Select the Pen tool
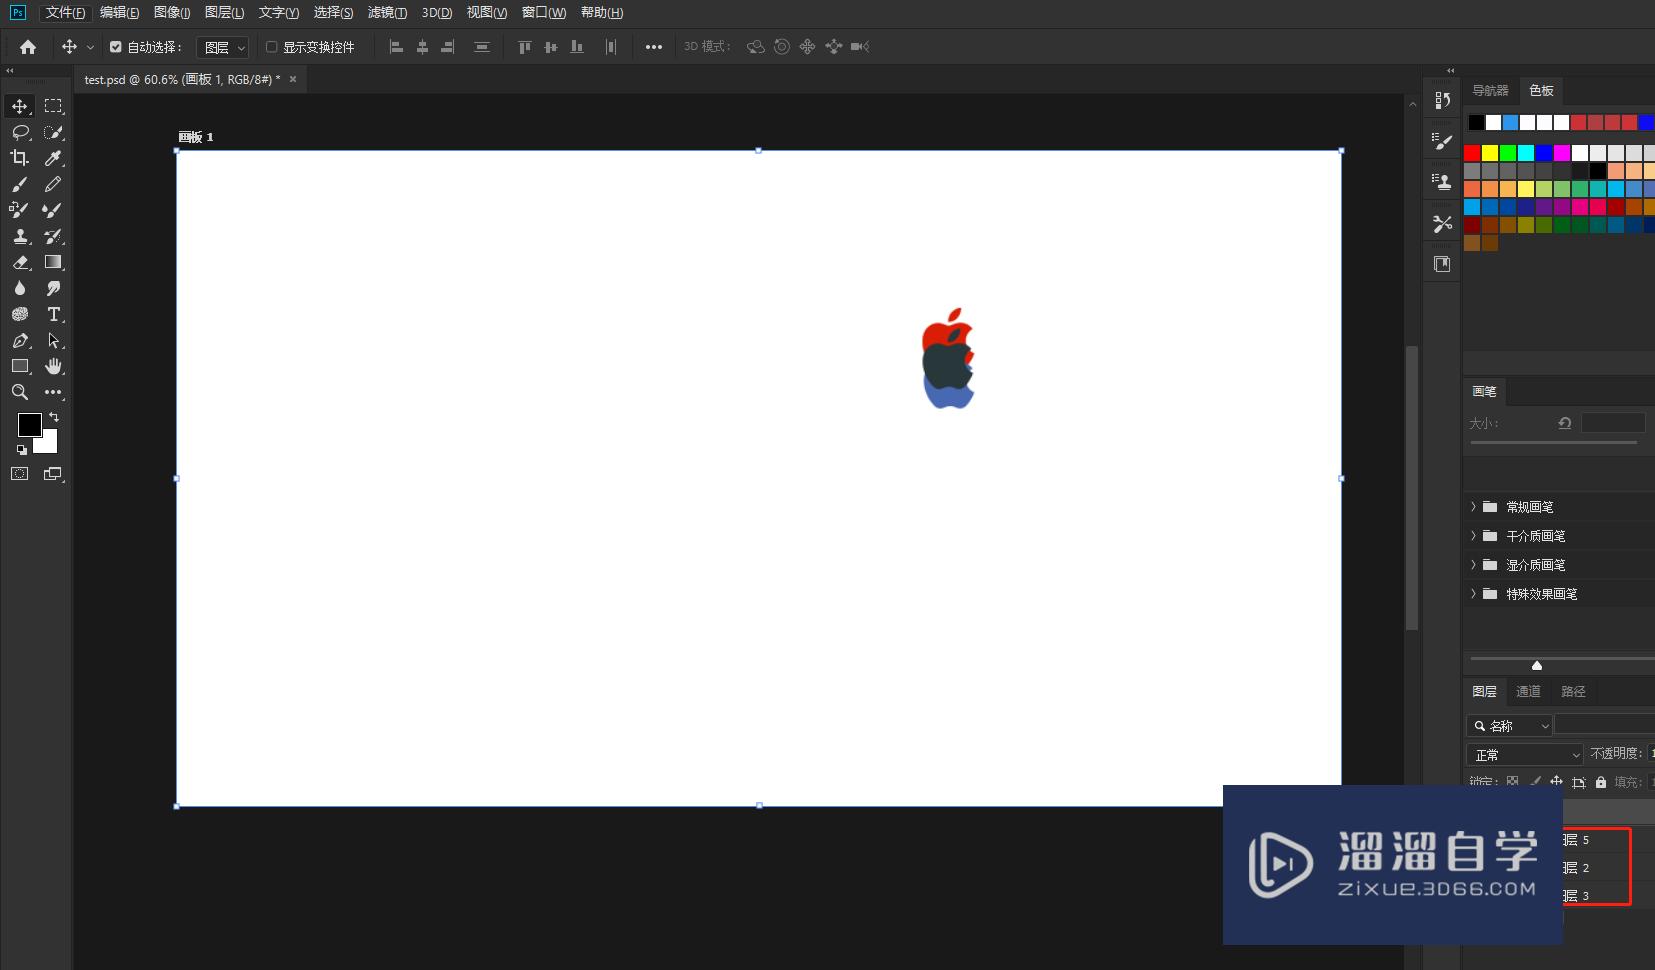Image resolution: width=1655 pixels, height=970 pixels. point(20,340)
